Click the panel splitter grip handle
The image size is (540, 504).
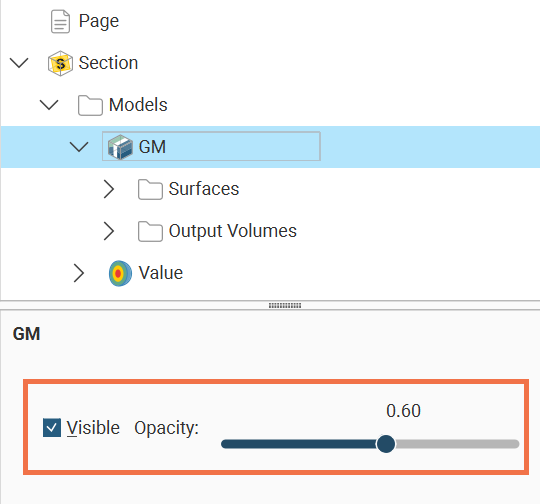pos(285,306)
